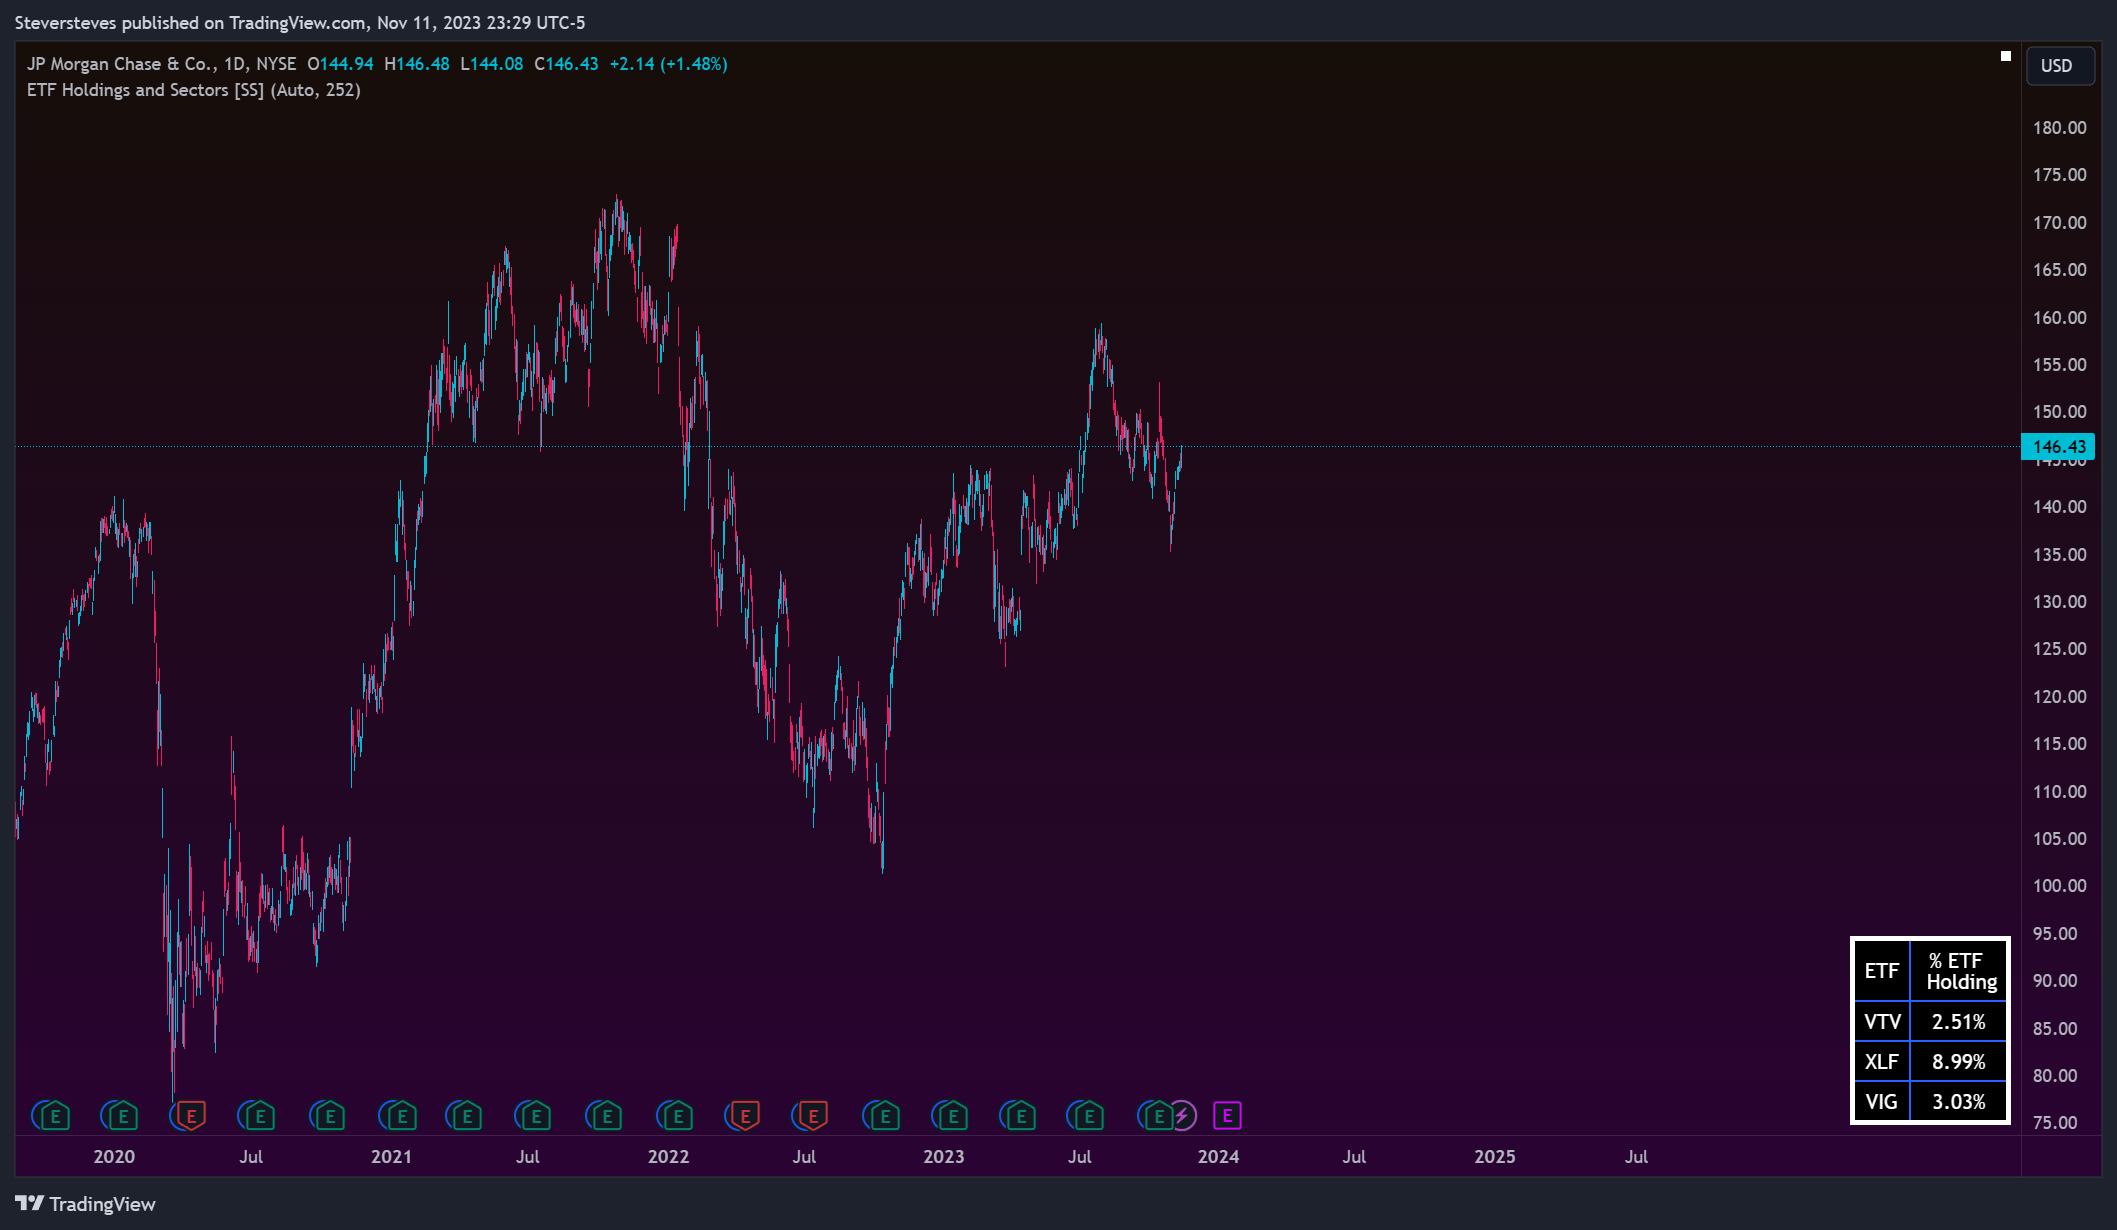Click the 100.00 price axis label
Viewport: 2117px width, 1230px height.
click(x=2059, y=886)
